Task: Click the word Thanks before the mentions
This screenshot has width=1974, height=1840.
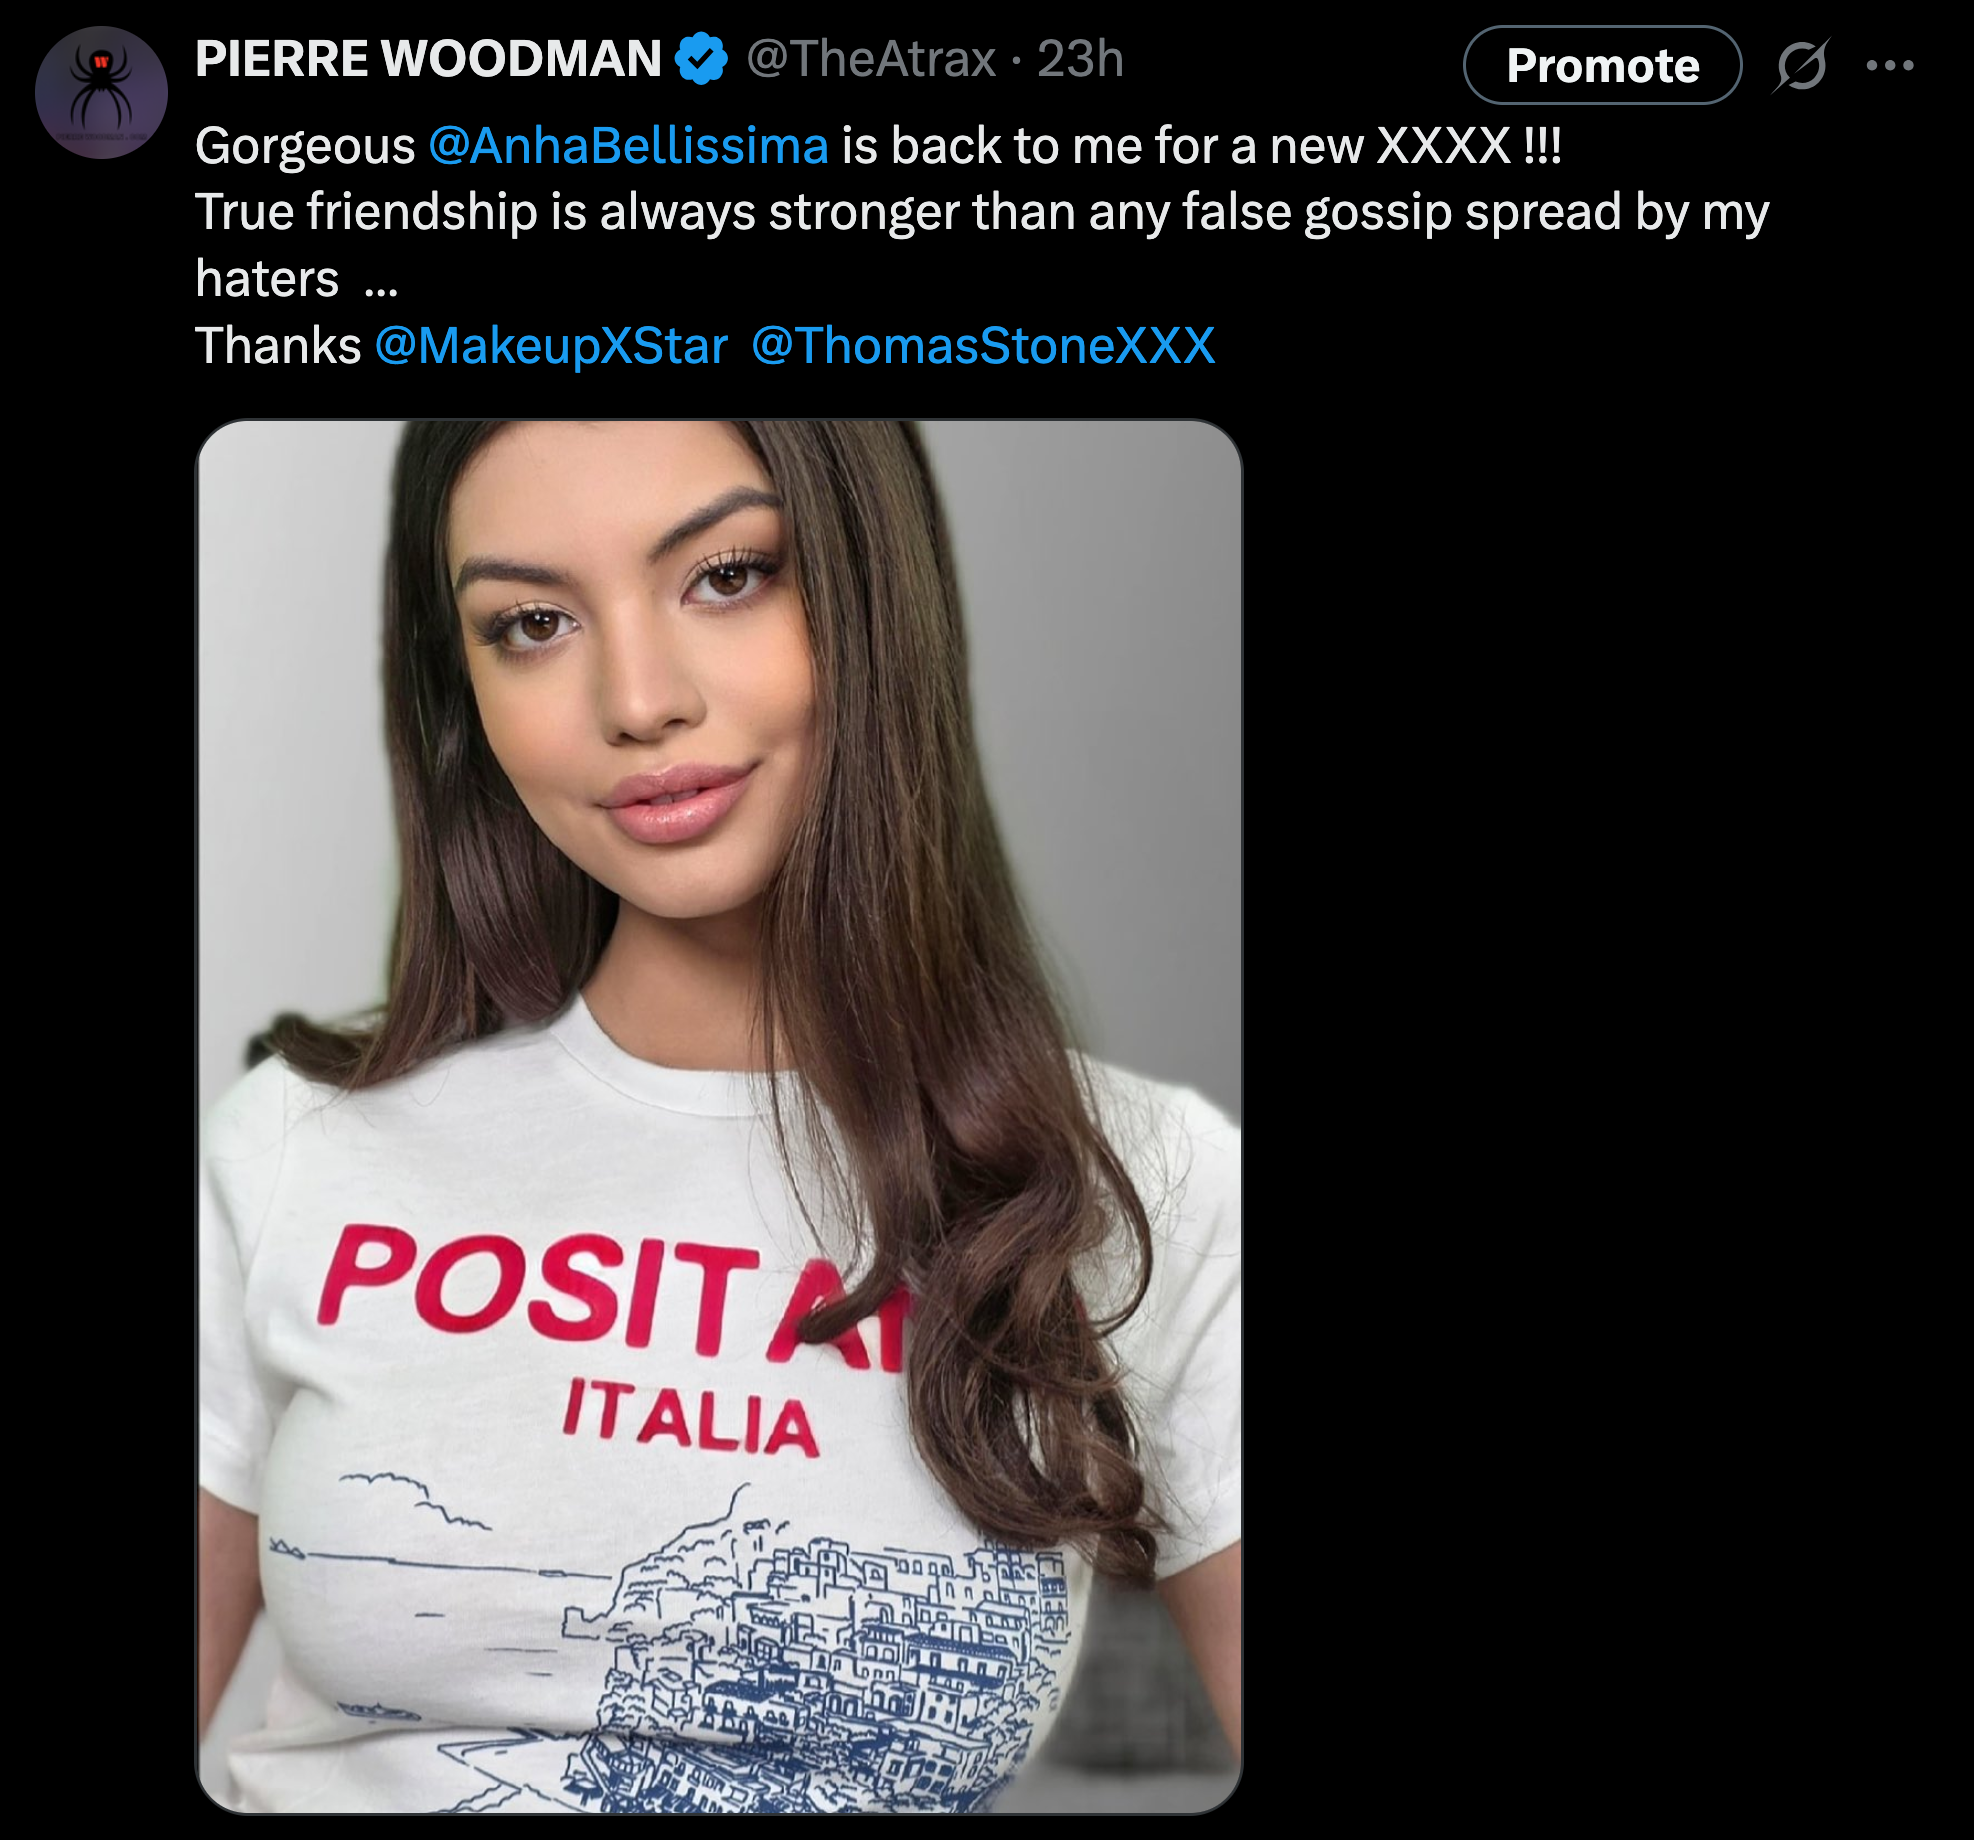Action: 278,346
